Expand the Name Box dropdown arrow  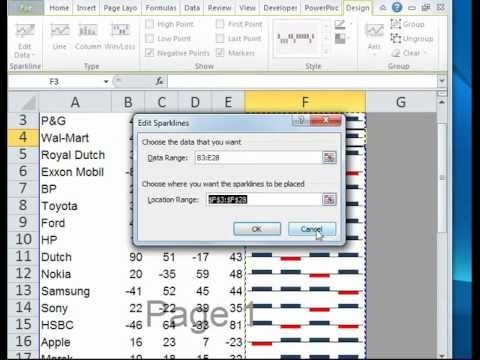[106, 81]
